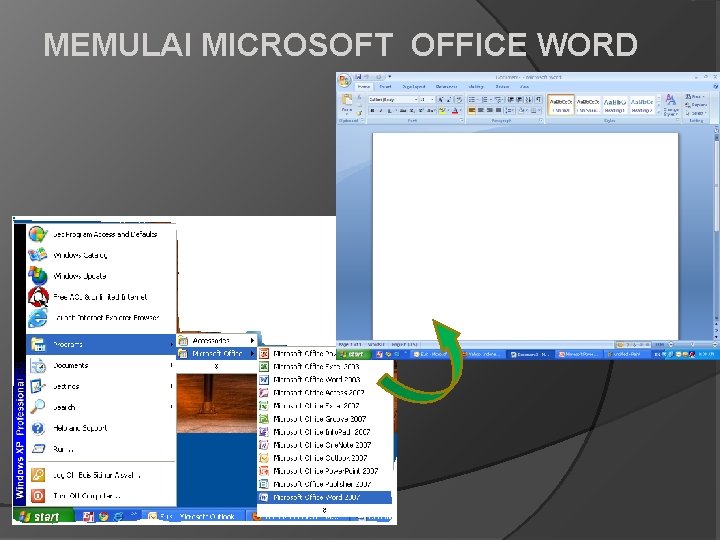Toggle Strikethrough formatting
Image resolution: width=720 pixels, height=540 pixels.
point(403,111)
